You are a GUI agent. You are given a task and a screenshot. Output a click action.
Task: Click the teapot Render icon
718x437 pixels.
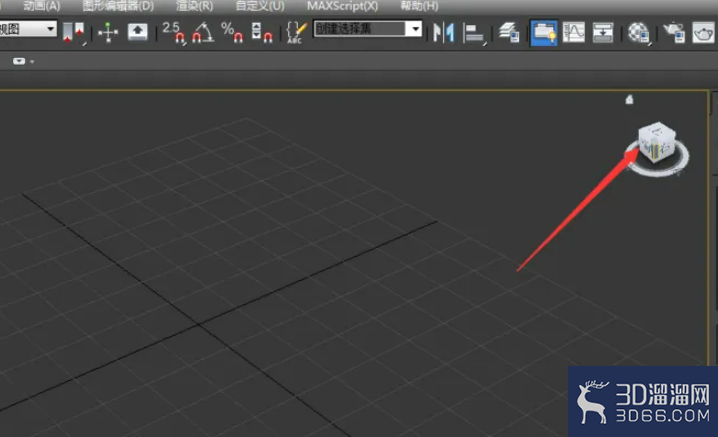703,33
